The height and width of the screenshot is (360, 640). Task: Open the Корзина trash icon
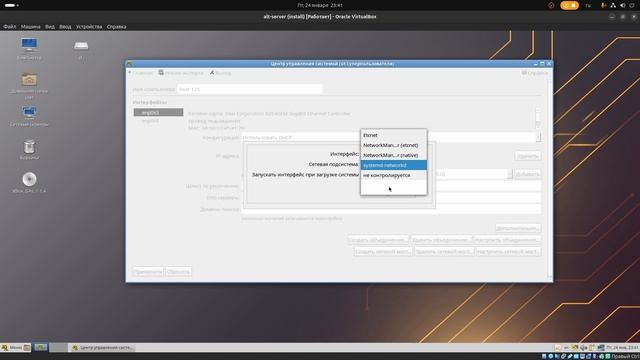point(29,149)
